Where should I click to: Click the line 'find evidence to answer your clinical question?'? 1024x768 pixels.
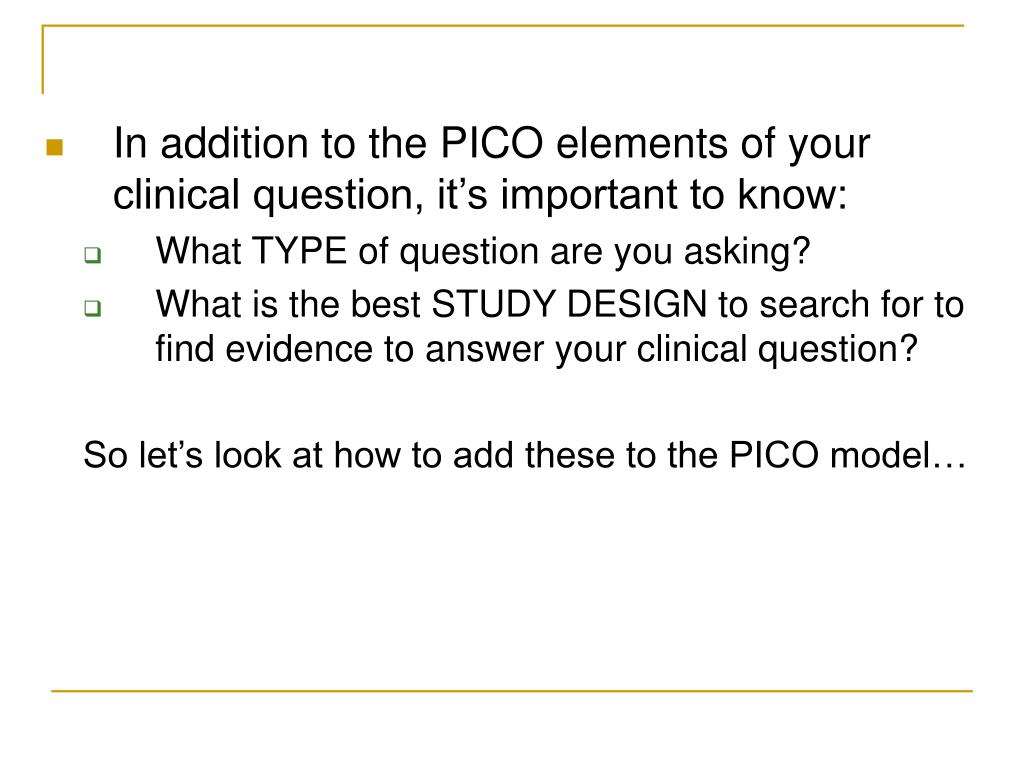pyautogui.click(x=536, y=349)
